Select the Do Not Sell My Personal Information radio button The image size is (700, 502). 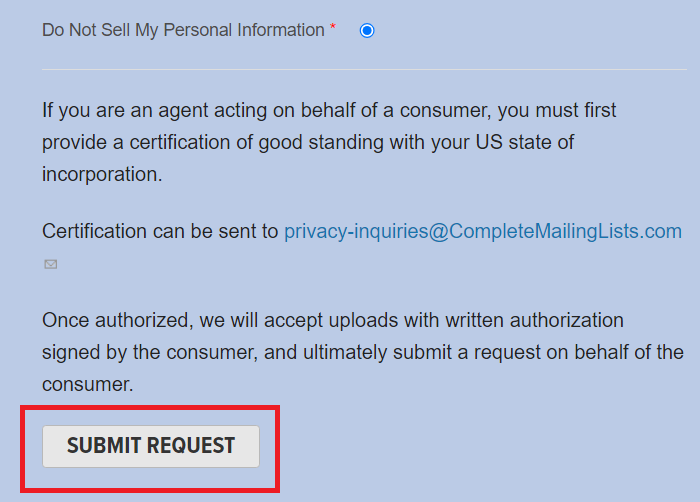click(367, 30)
